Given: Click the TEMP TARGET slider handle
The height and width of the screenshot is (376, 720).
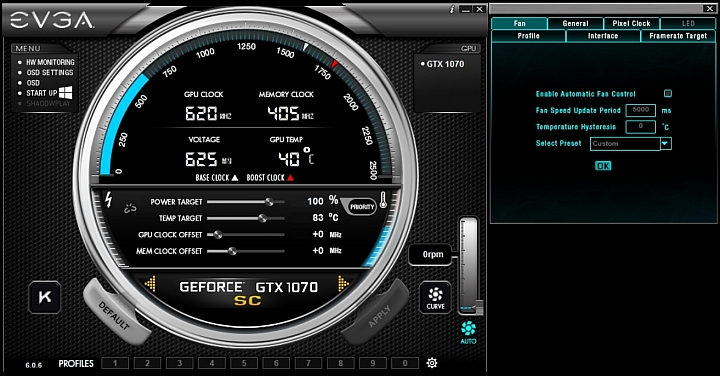Looking at the screenshot, I should 263,218.
